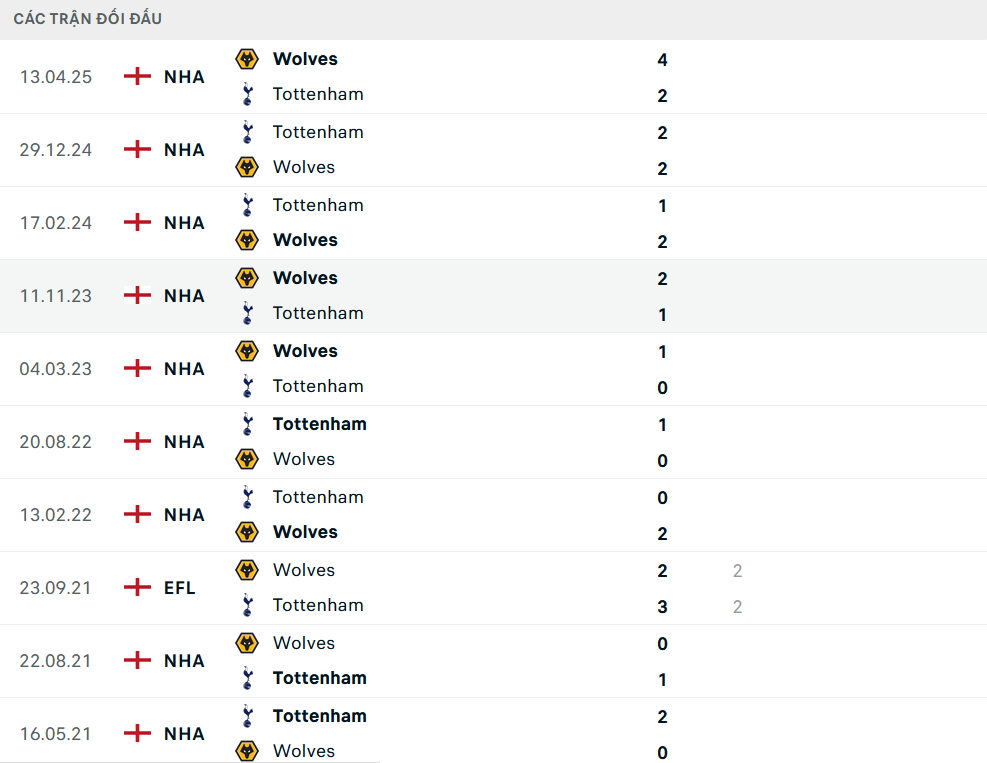The width and height of the screenshot is (987, 763).
Task: Click the Wolves crest in the 16.05.21 match
Action: [x=246, y=751]
